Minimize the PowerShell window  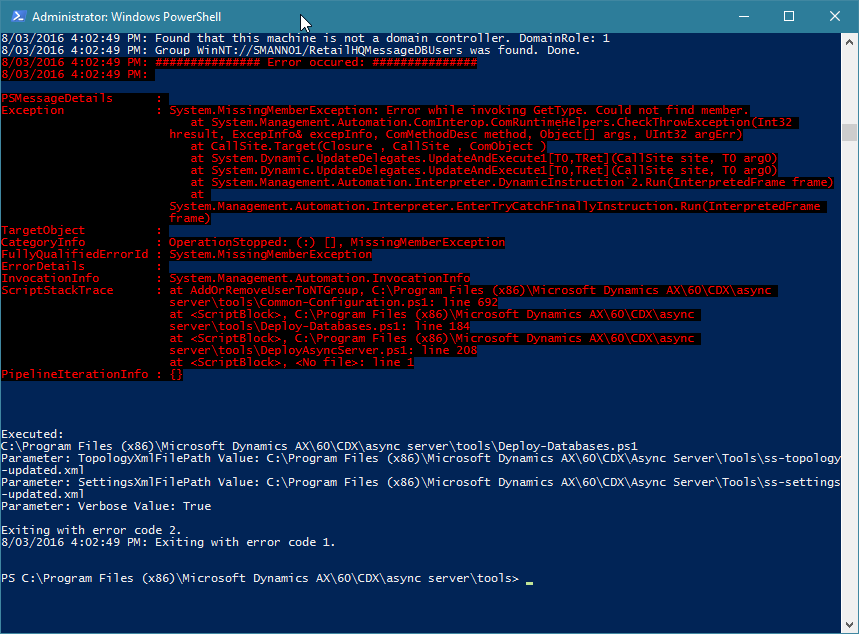pyautogui.click(x=744, y=16)
